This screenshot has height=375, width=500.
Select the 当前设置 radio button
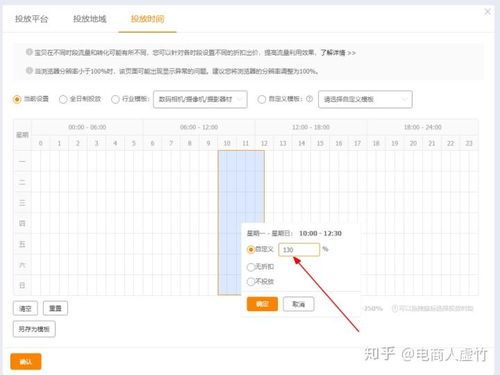[x=17, y=99]
